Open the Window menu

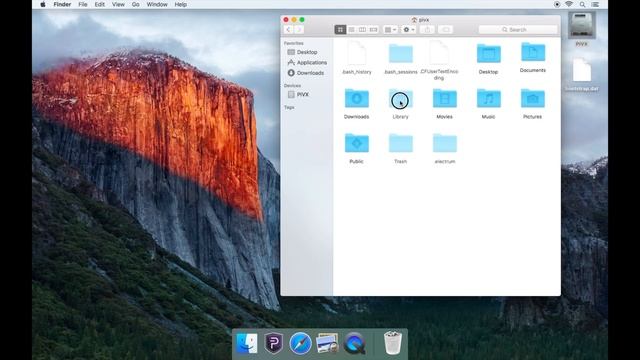point(157,4)
